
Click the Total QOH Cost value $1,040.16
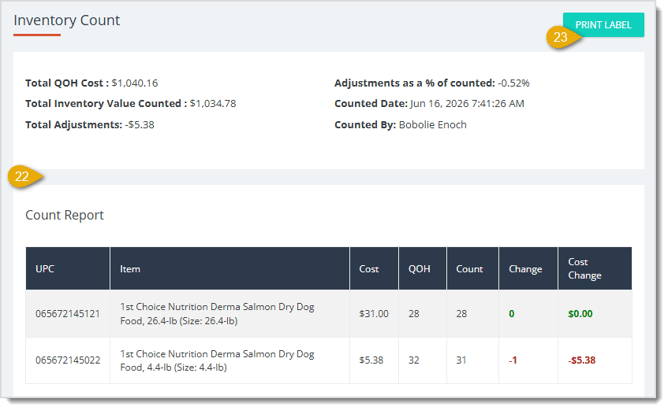coord(135,83)
